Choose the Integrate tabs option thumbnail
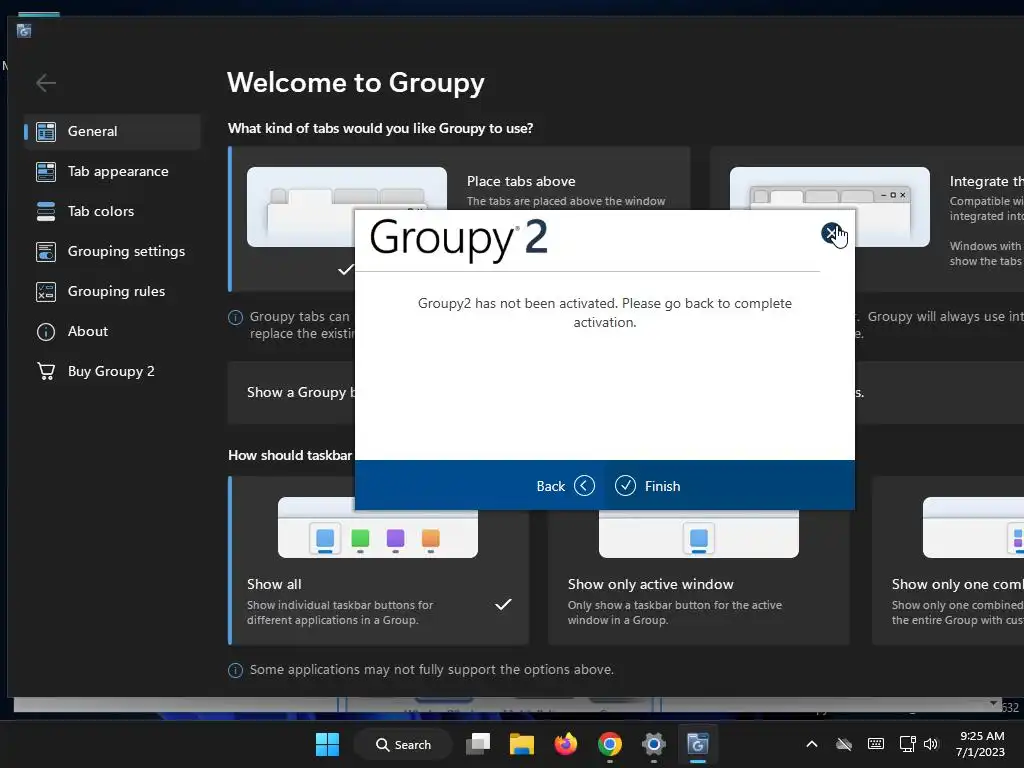The image size is (1024, 768). pyautogui.click(x=829, y=206)
